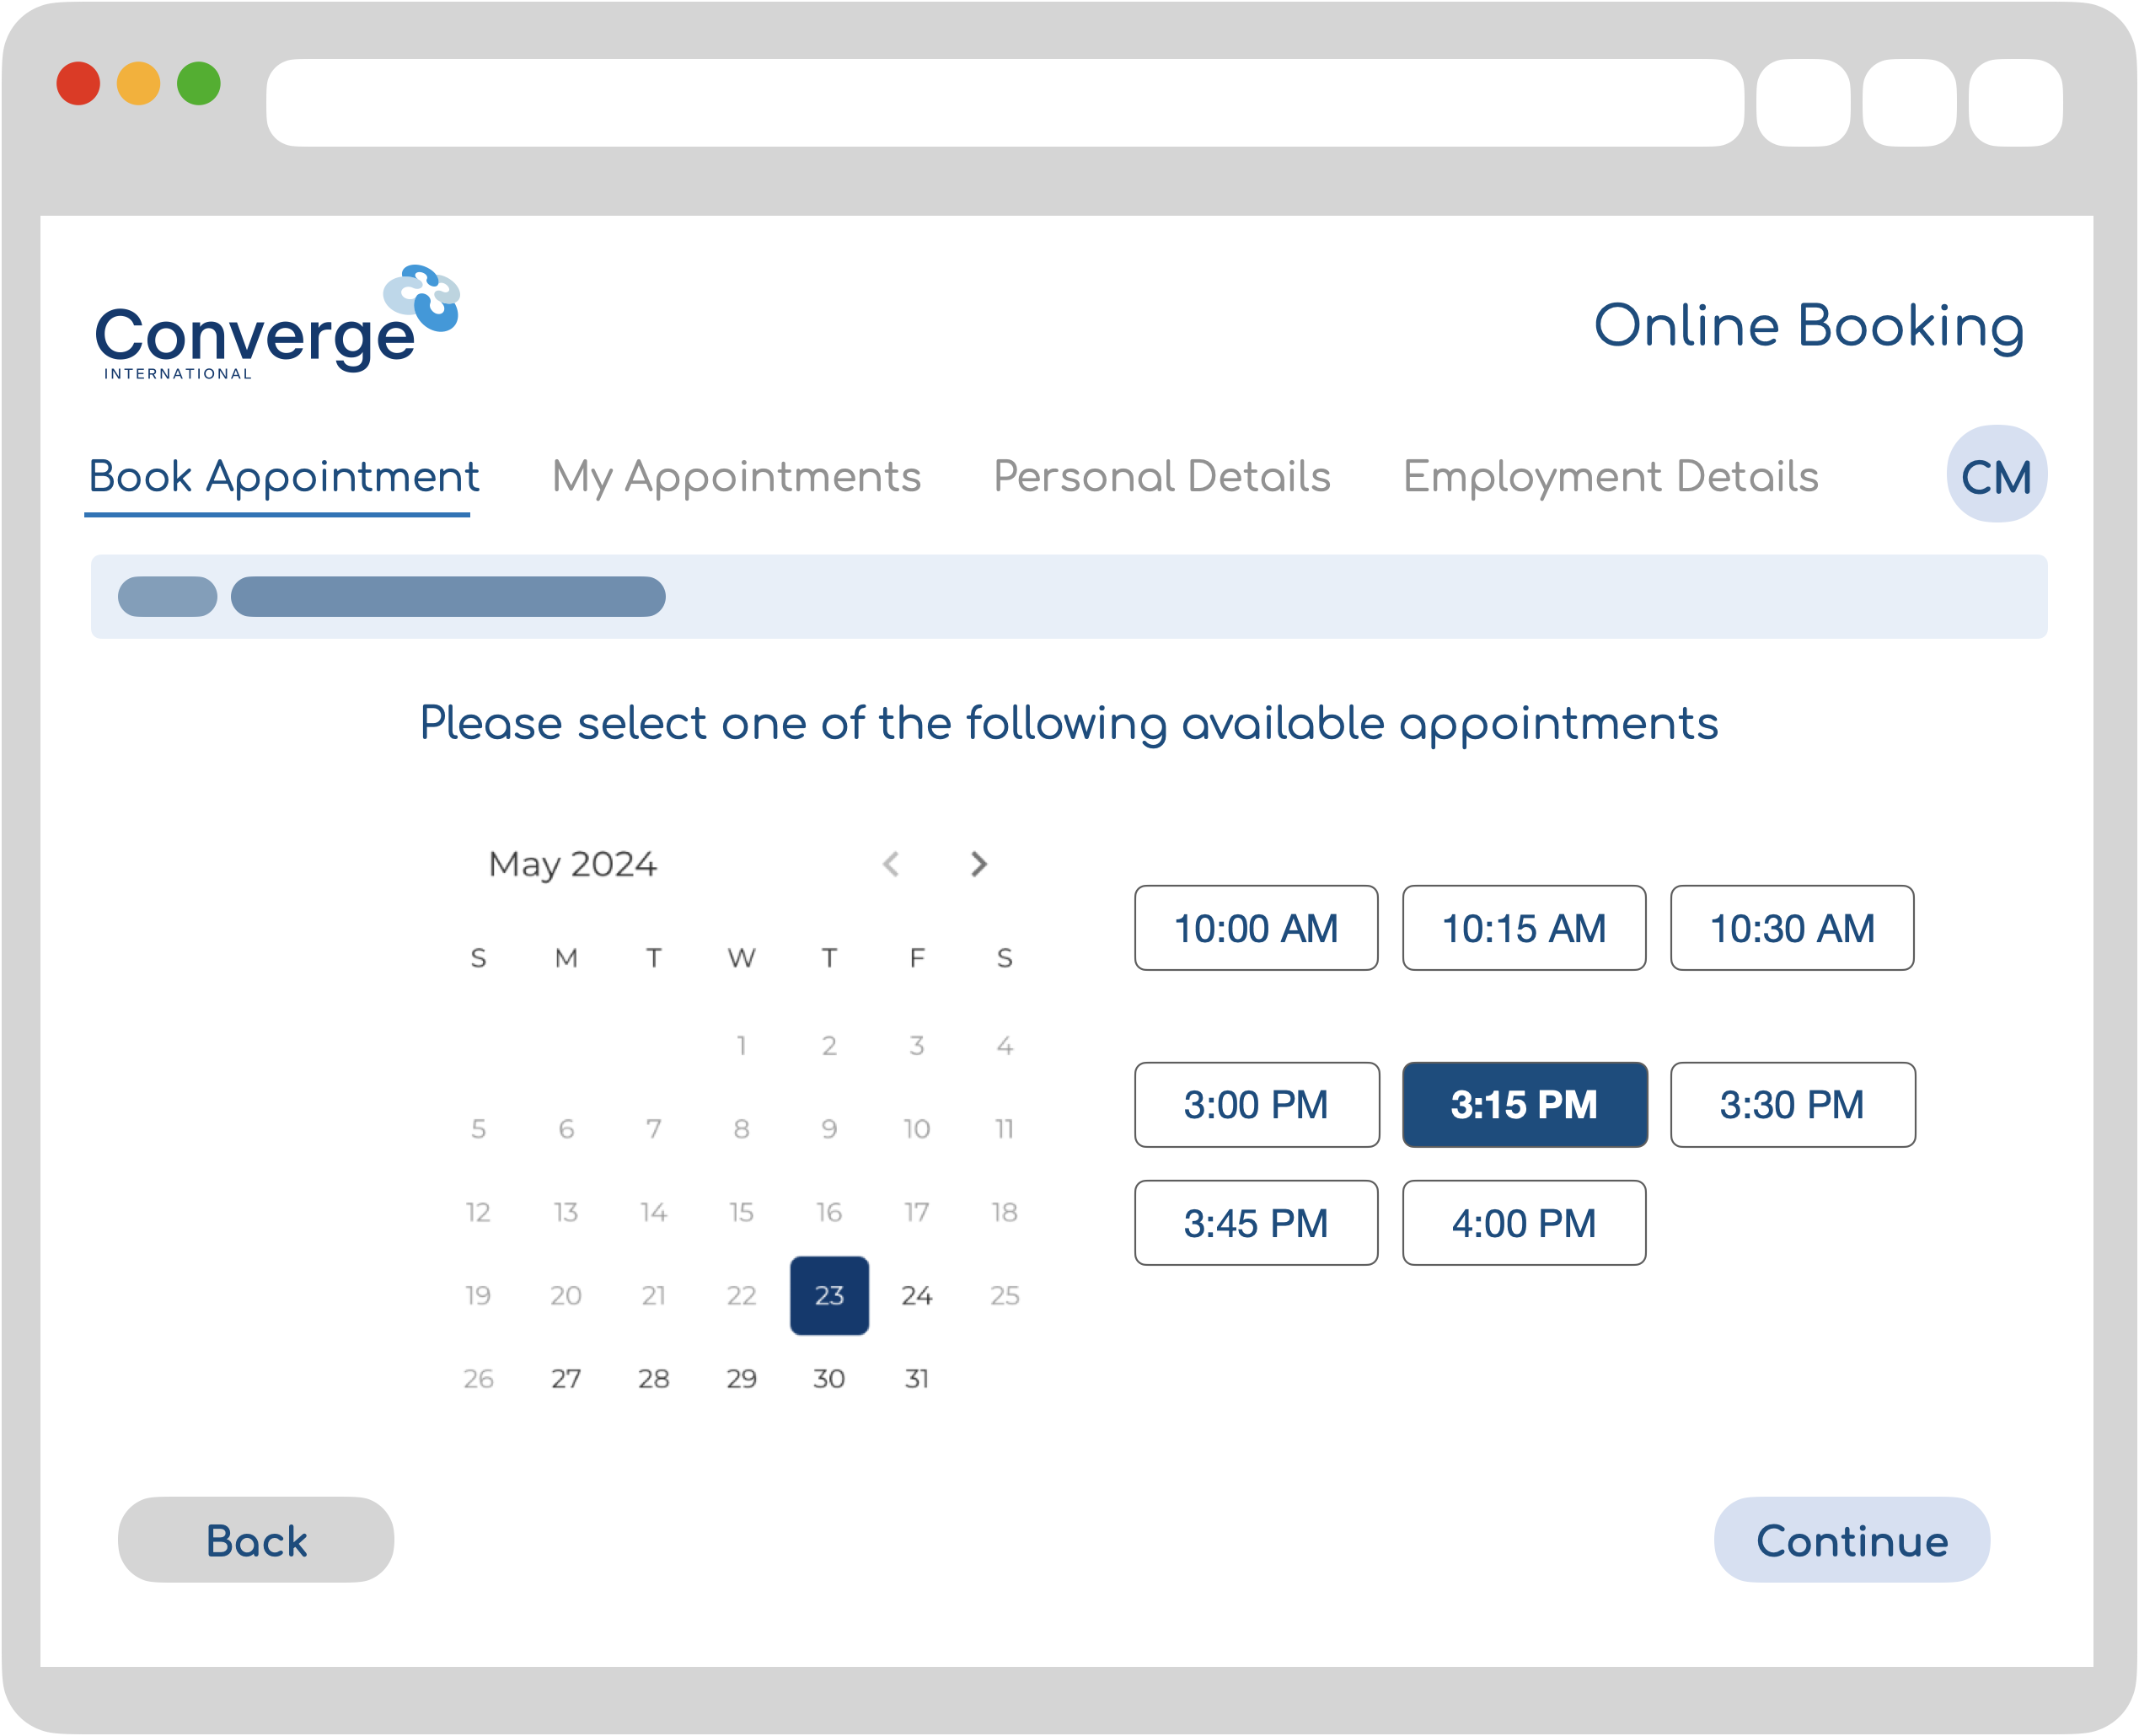Click the red window close dot
This screenshot has width=2139, height=1736.
click(78, 83)
